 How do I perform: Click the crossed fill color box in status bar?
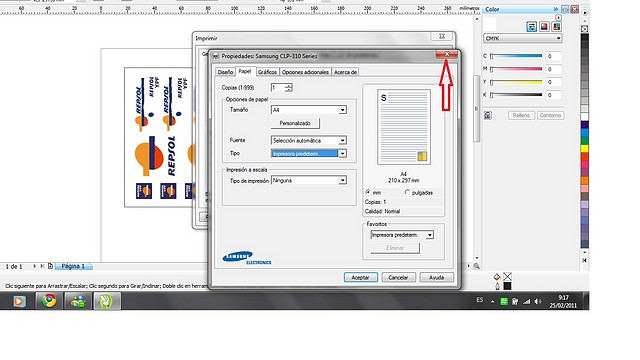click(x=507, y=277)
